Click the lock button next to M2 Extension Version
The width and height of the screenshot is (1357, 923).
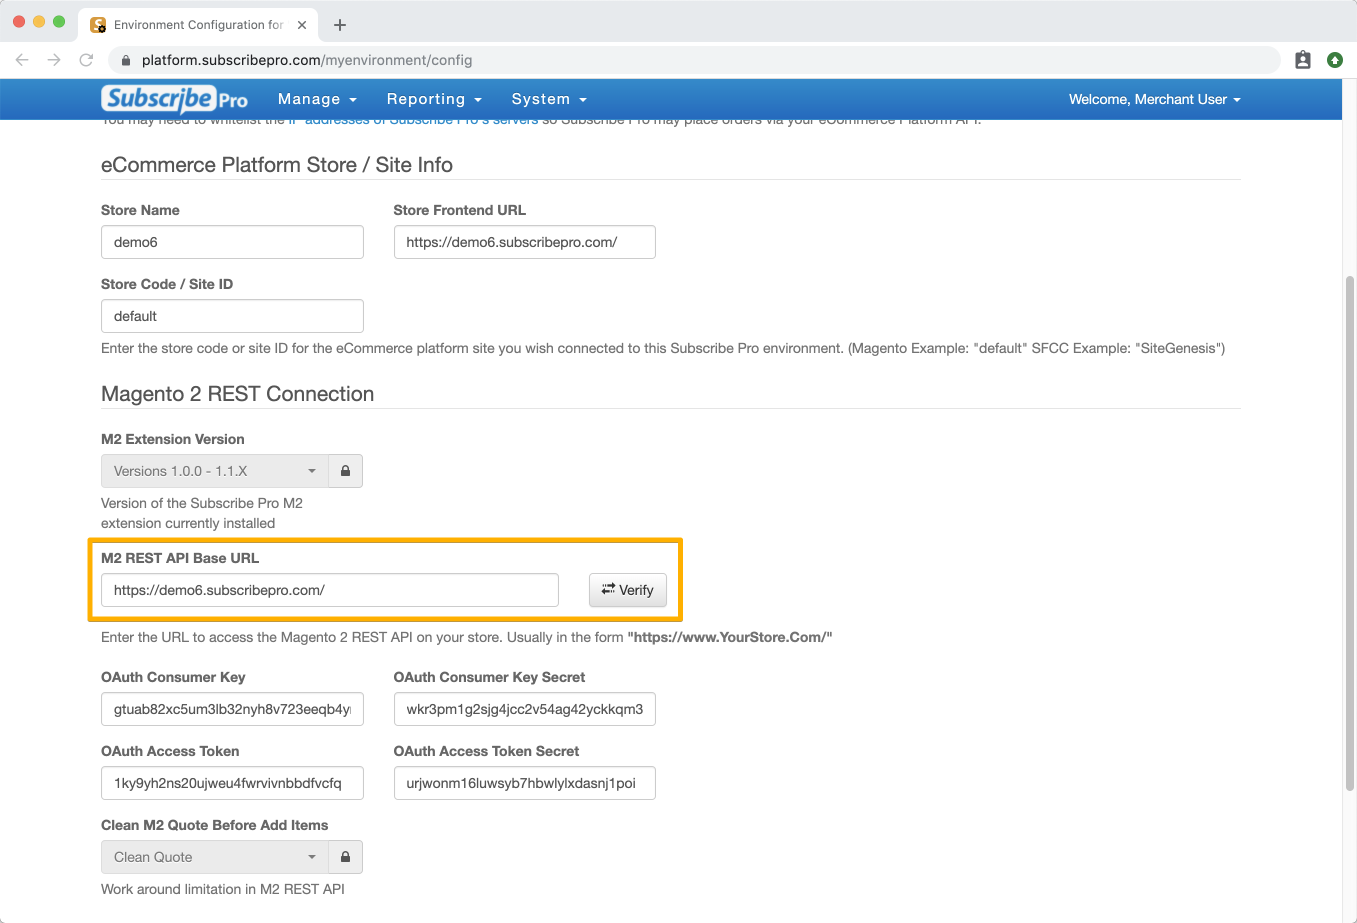point(346,471)
